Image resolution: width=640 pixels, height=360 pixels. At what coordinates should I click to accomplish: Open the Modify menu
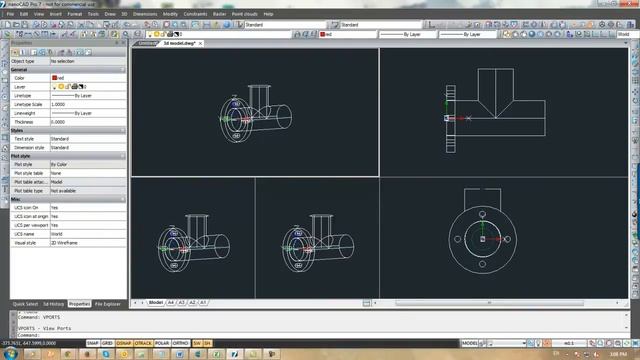[170, 14]
